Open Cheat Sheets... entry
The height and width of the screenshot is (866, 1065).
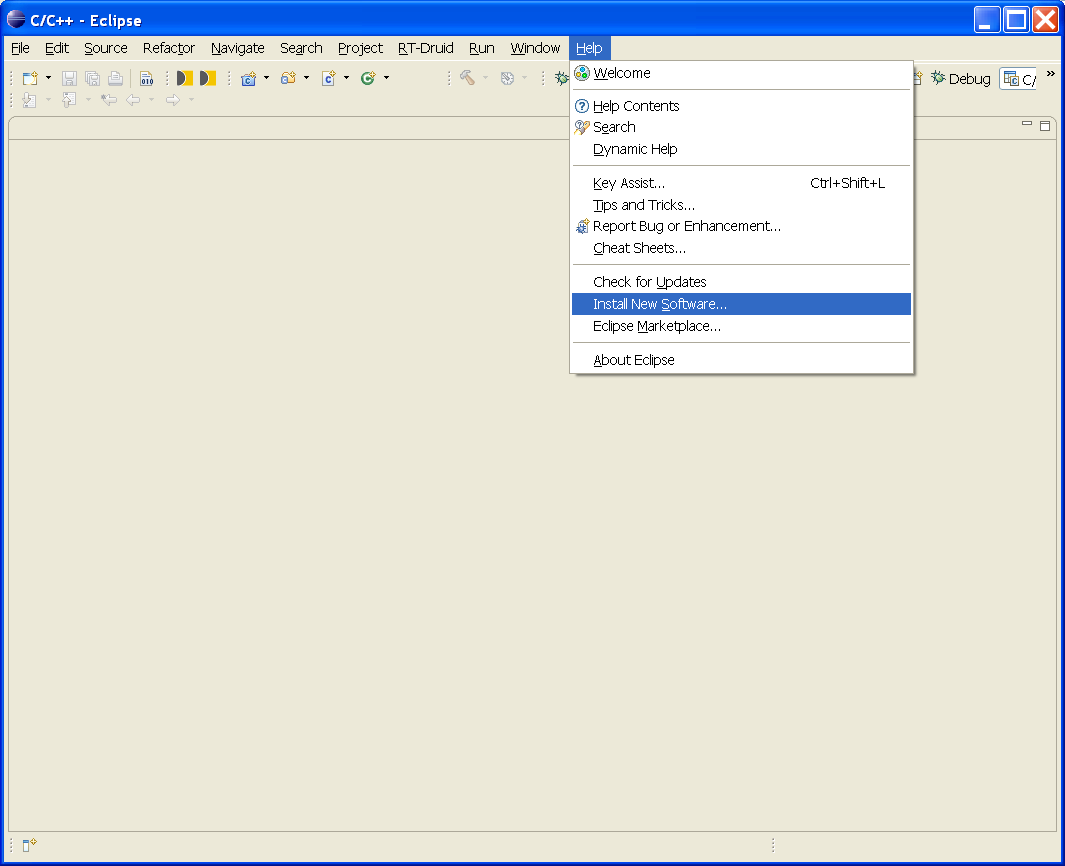point(741,248)
